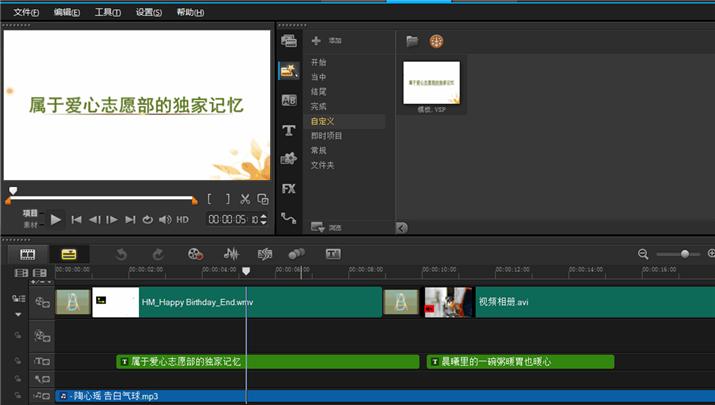Open the 工具 menu
The height and width of the screenshot is (405, 715).
(x=108, y=12)
